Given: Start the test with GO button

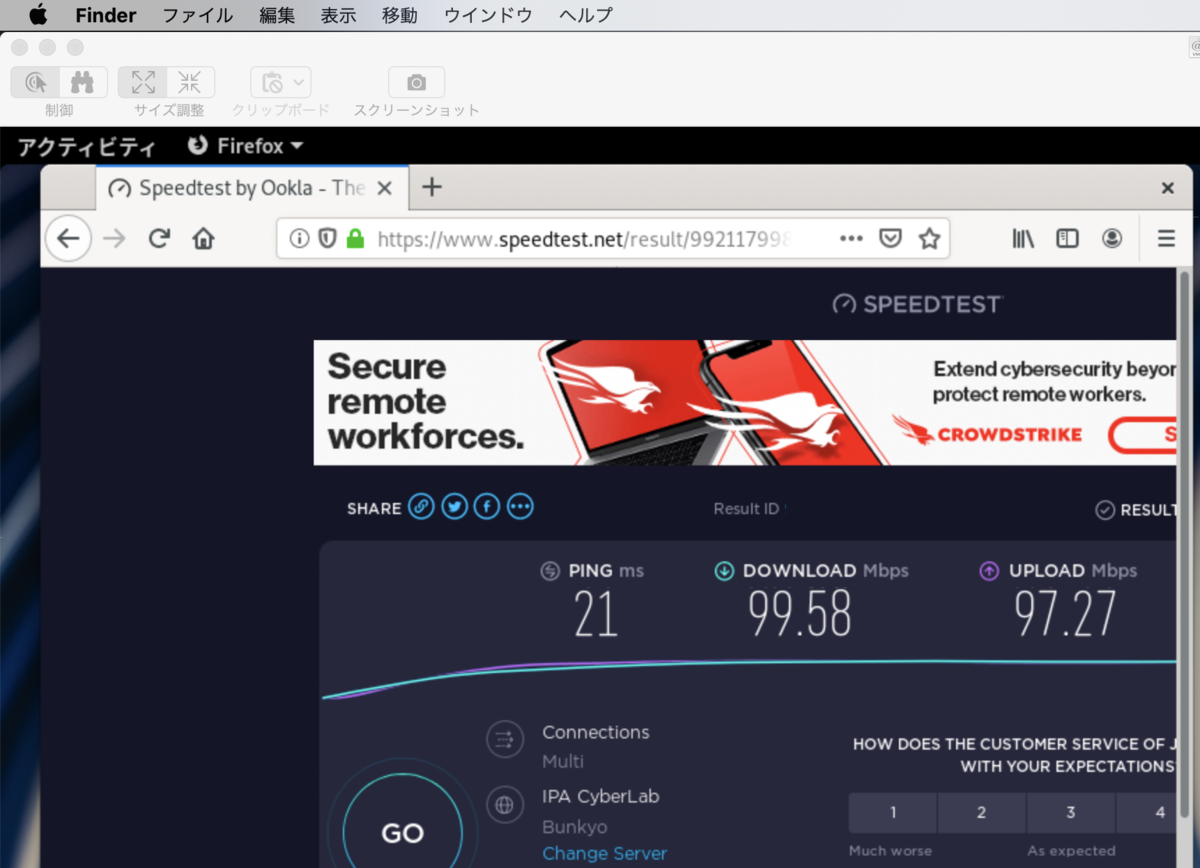Looking at the screenshot, I should click(x=402, y=833).
